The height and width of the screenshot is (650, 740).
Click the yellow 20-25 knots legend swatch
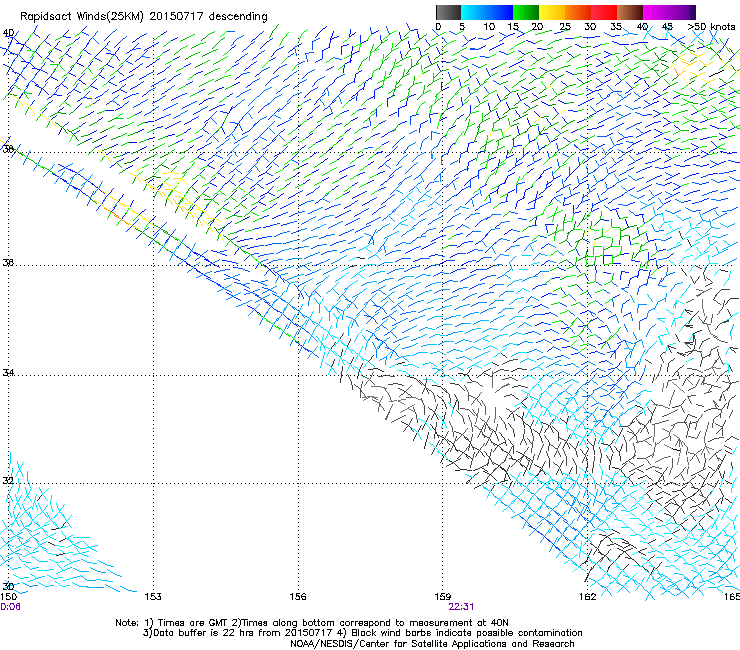click(552, 12)
